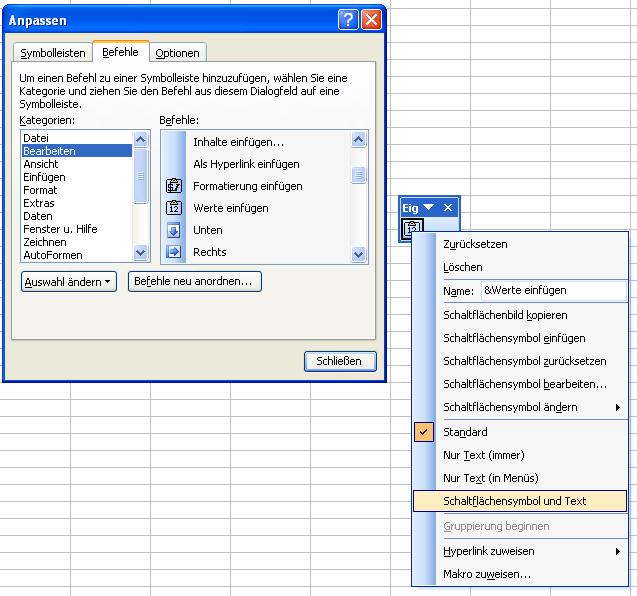Click the Name field containing &Werte einfügen
The image size is (637, 596).
(x=551, y=290)
